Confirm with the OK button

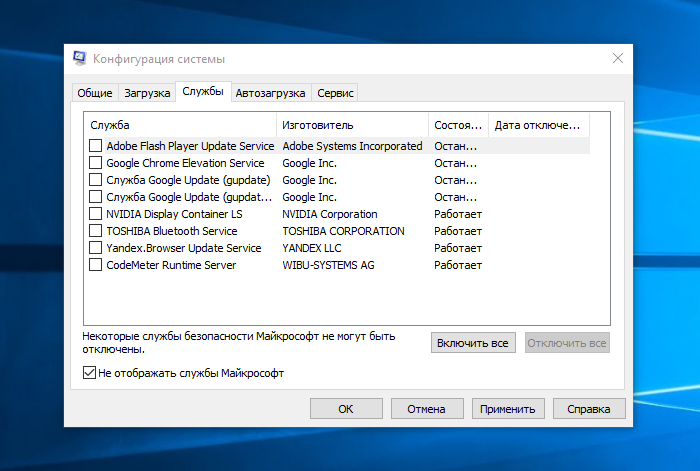pos(346,408)
